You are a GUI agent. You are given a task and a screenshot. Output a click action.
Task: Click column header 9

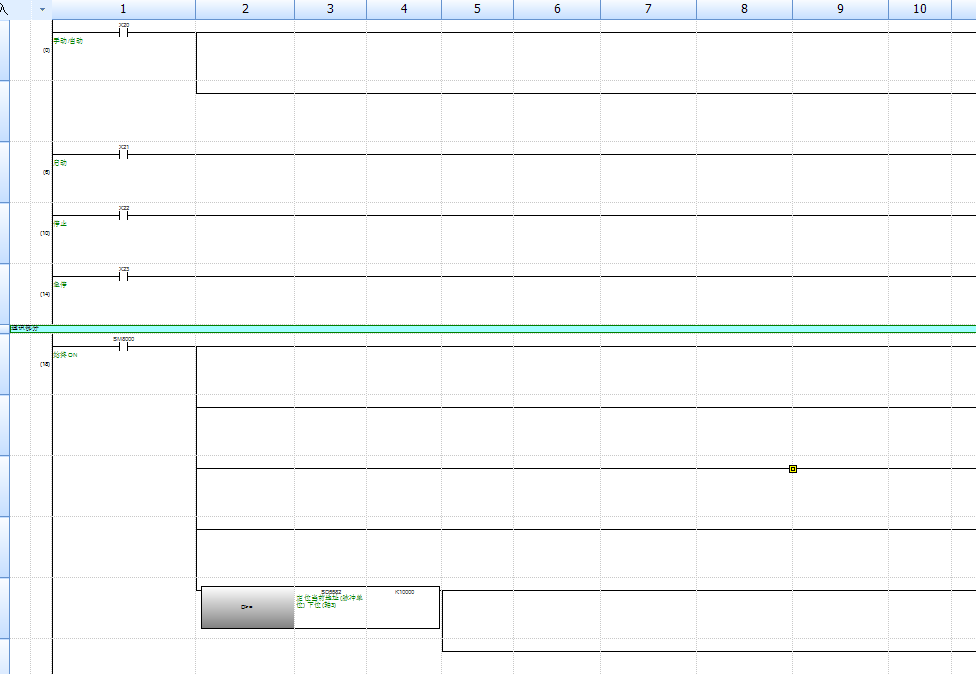[x=840, y=9]
